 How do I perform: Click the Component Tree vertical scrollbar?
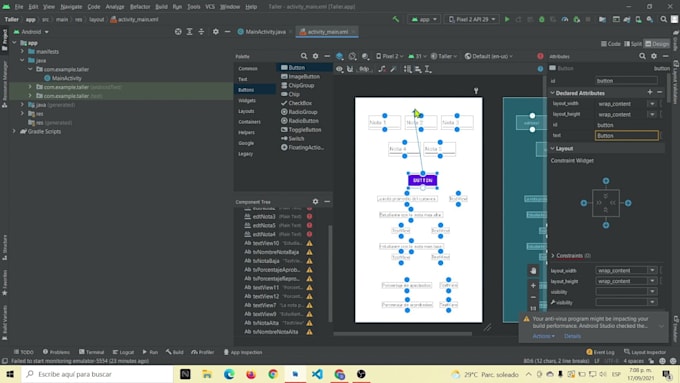(x=330, y=273)
